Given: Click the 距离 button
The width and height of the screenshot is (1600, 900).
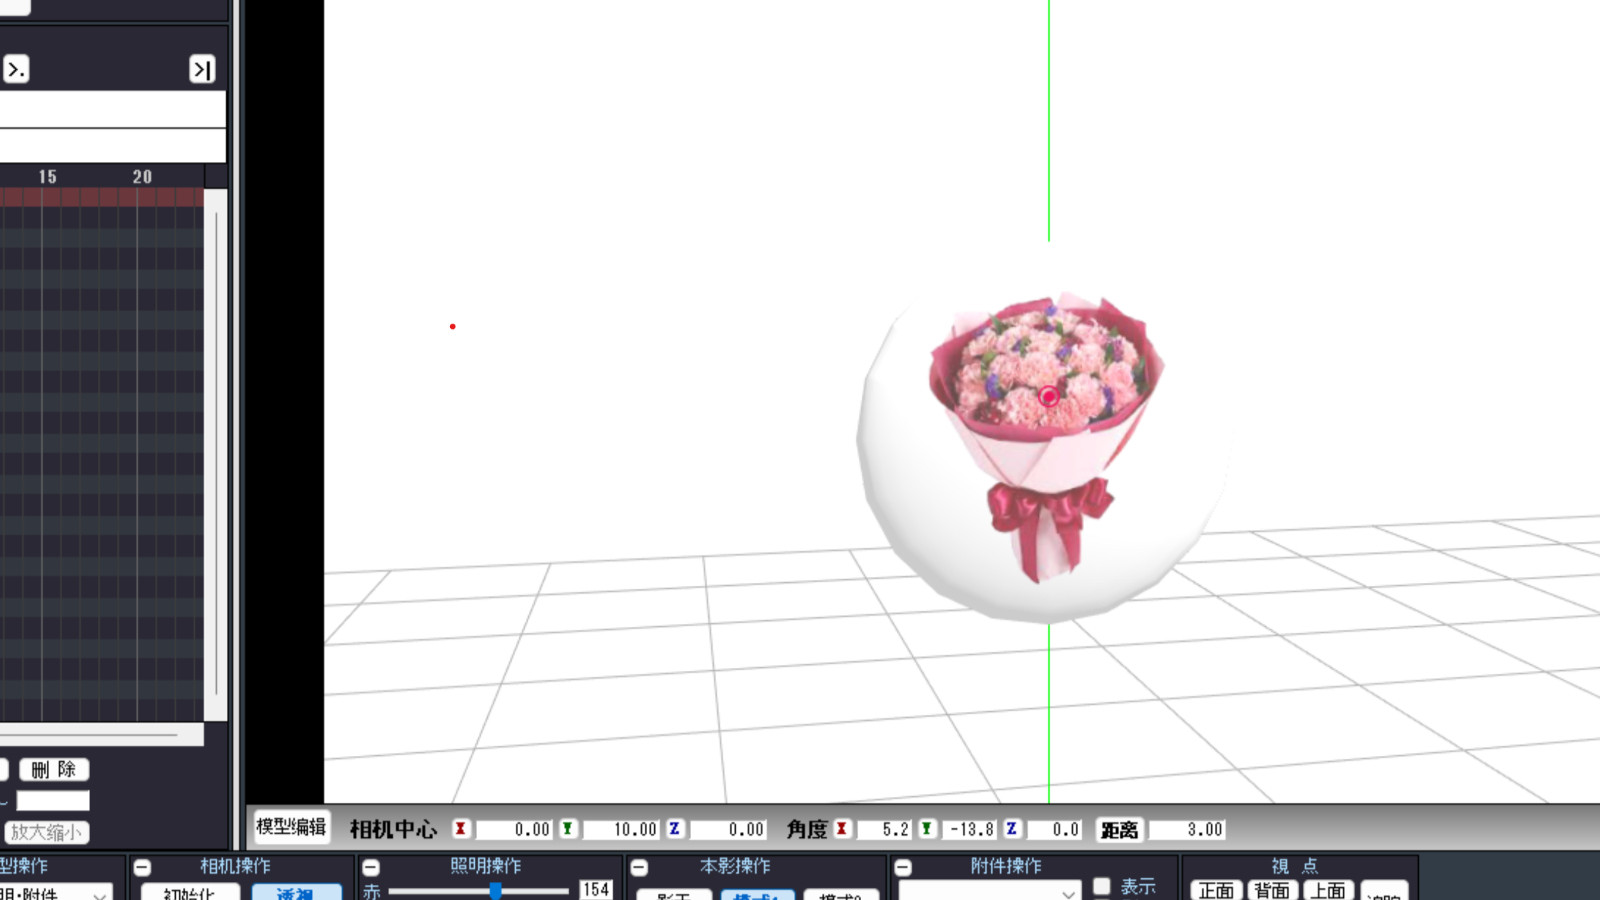Looking at the screenshot, I should pos(1119,830).
